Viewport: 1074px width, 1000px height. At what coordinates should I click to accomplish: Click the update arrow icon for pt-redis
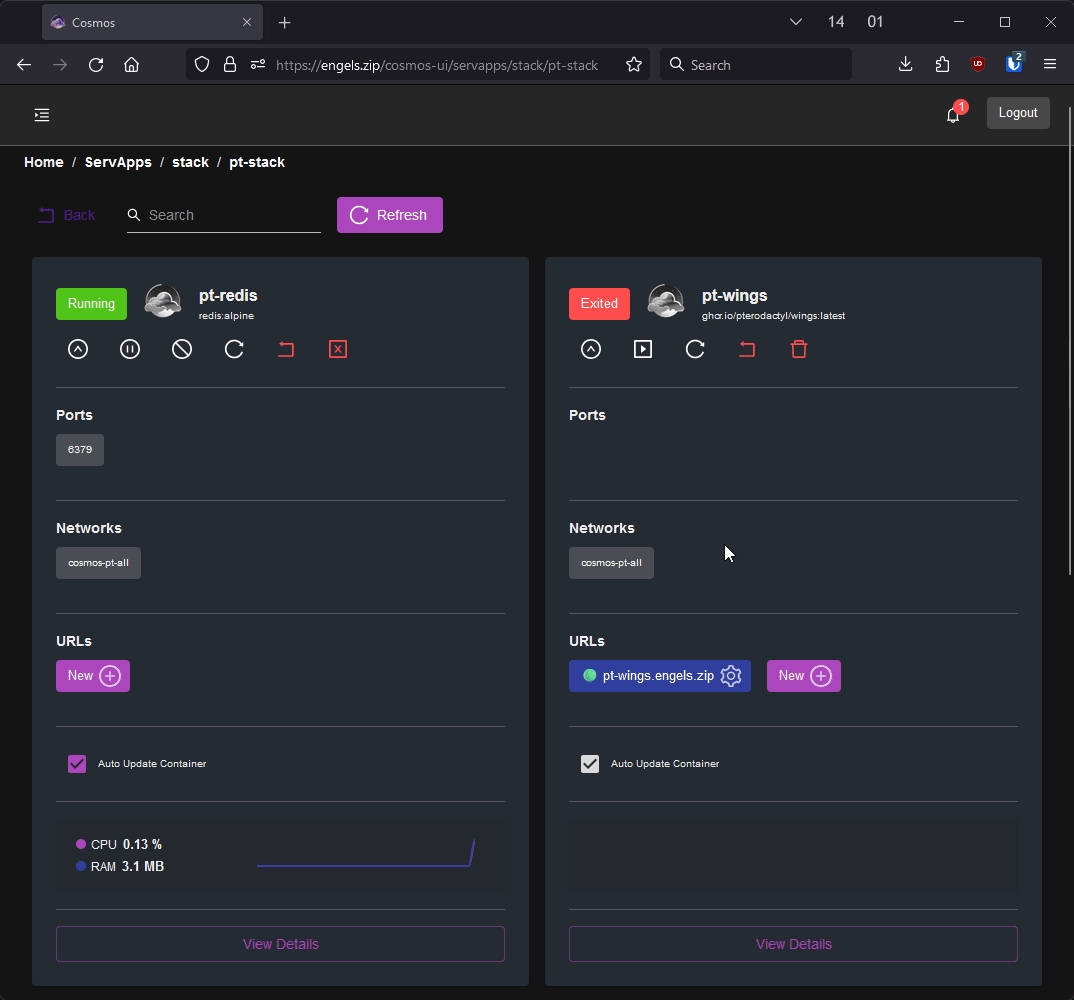[78, 349]
